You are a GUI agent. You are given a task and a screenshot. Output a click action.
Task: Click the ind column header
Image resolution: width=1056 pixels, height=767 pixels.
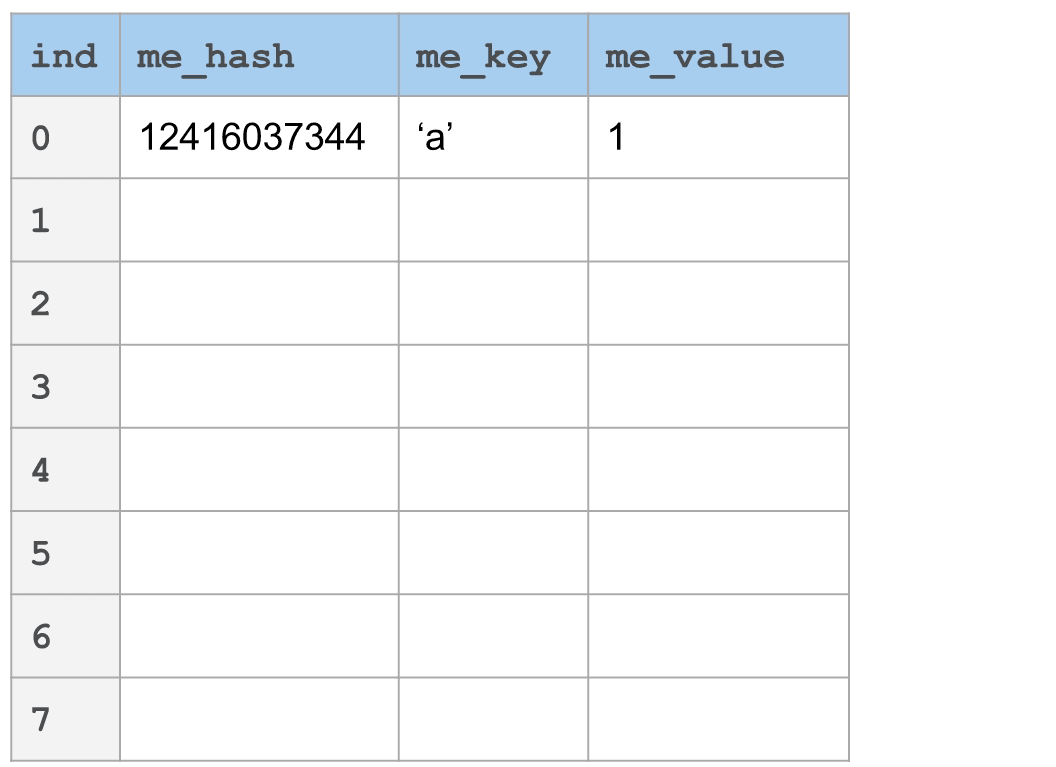[65, 55]
